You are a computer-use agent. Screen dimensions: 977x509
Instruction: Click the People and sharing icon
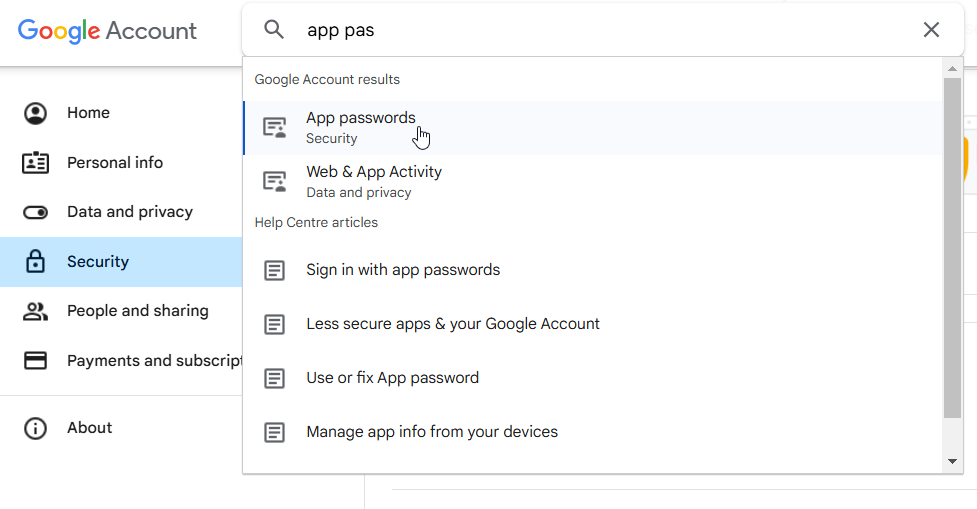pyautogui.click(x=36, y=311)
